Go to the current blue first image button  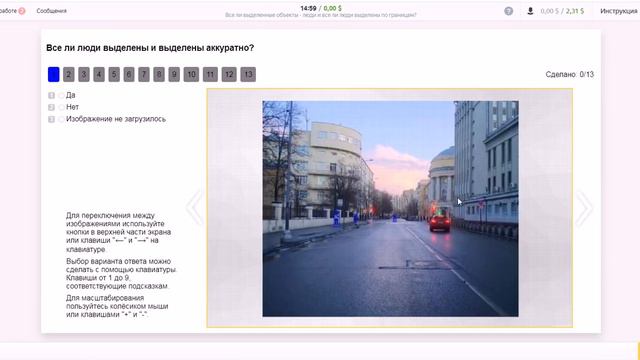pos(53,74)
